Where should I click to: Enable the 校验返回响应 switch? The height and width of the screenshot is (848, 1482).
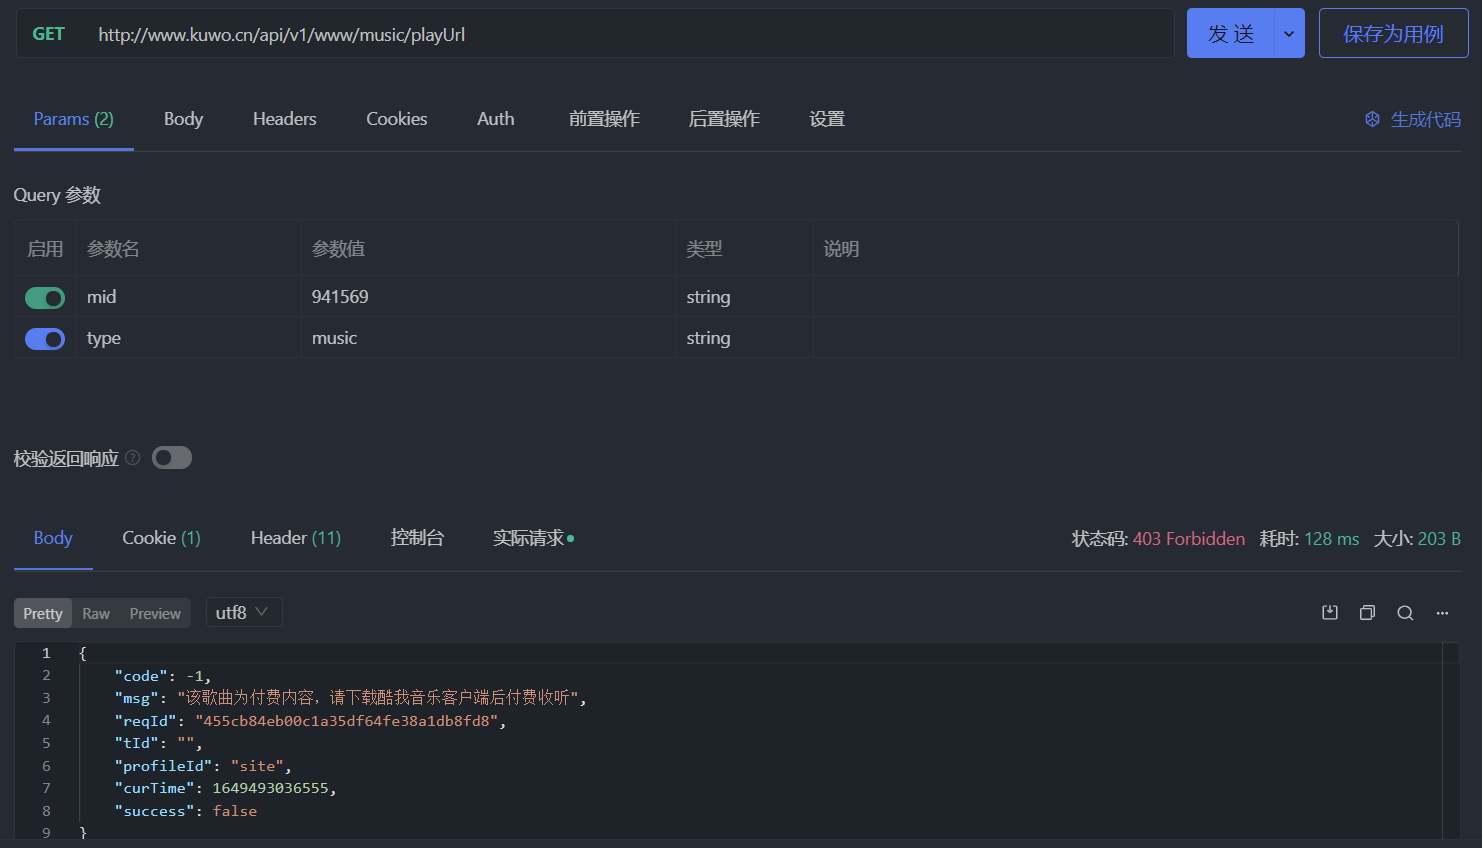(172, 458)
